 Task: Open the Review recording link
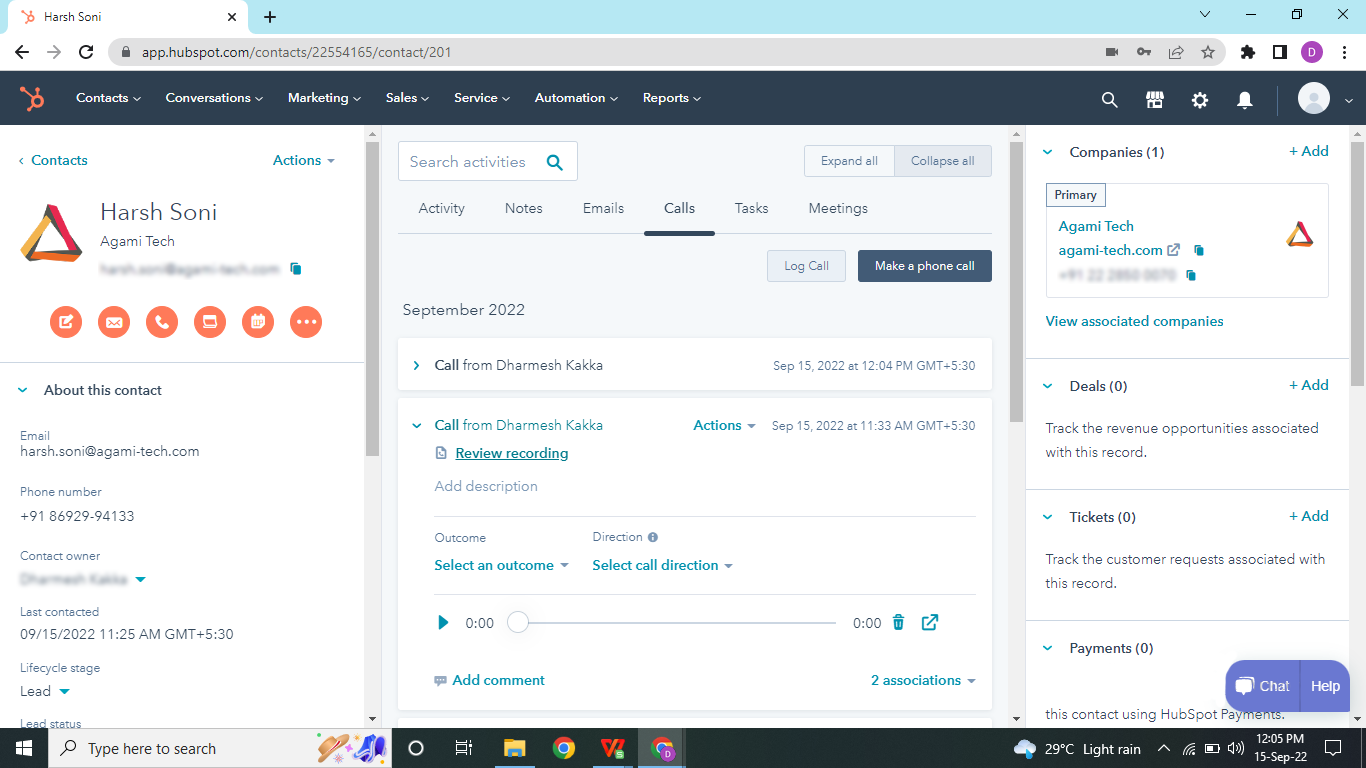click(511, 453)
